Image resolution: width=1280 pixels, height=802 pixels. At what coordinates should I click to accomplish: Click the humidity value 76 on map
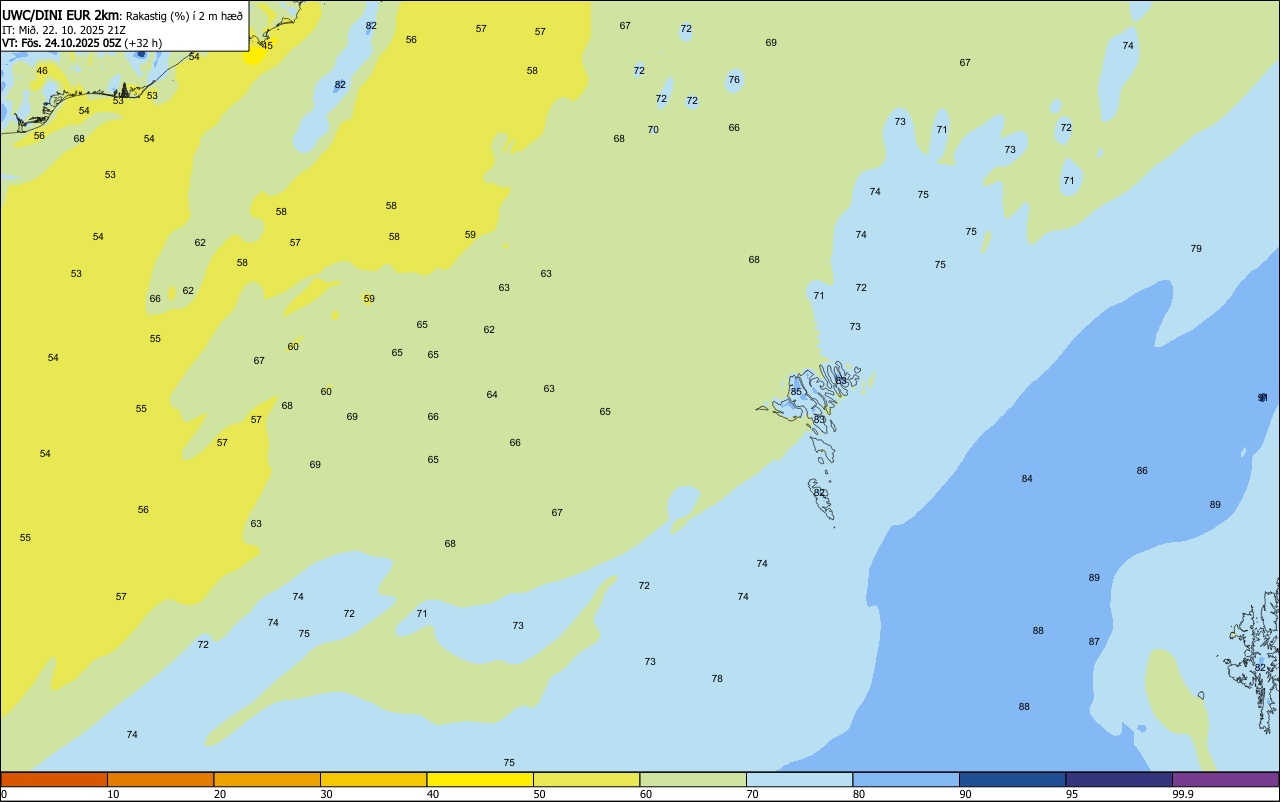734,80
